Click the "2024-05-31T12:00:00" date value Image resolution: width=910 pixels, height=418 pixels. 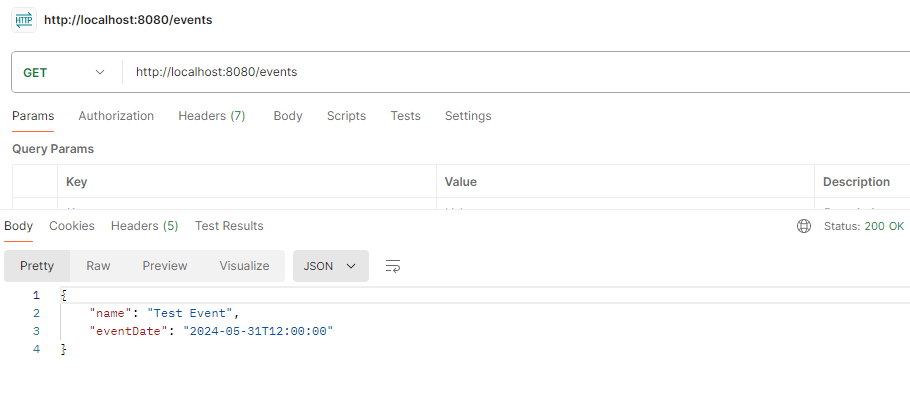(x=258, y=331)
